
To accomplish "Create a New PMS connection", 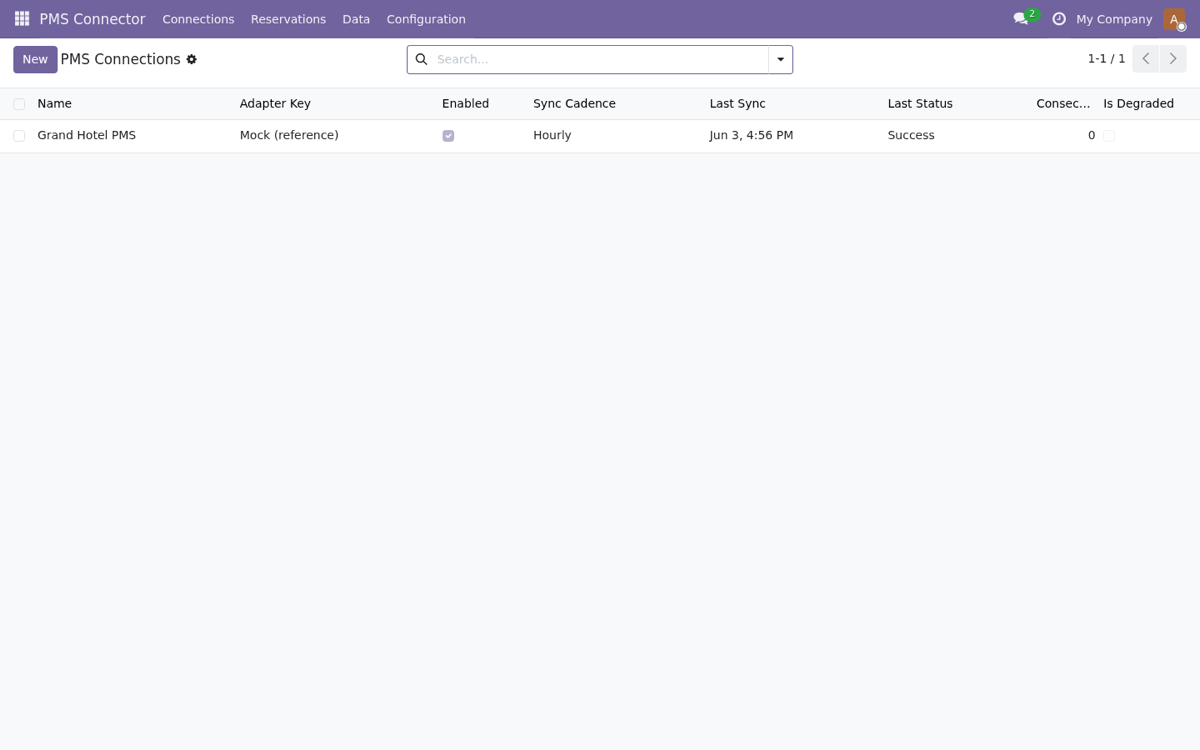I will pos(35,60).
